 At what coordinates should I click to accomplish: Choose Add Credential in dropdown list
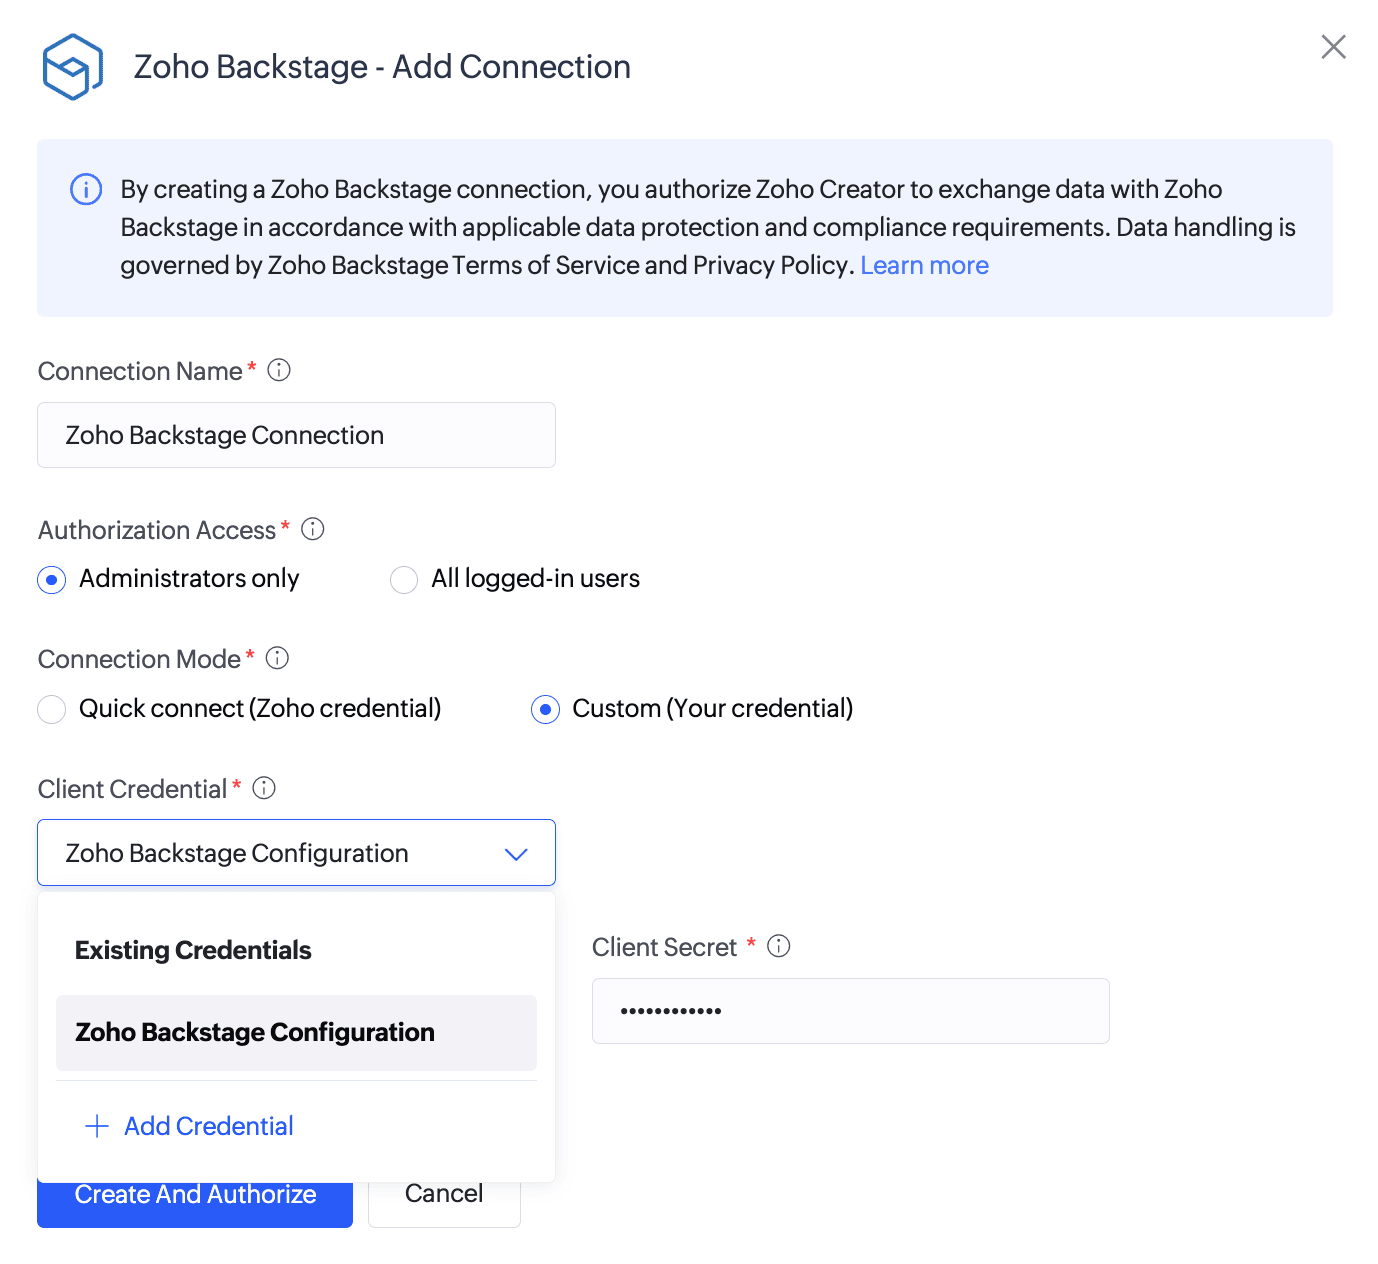[x=208, y=1126]
